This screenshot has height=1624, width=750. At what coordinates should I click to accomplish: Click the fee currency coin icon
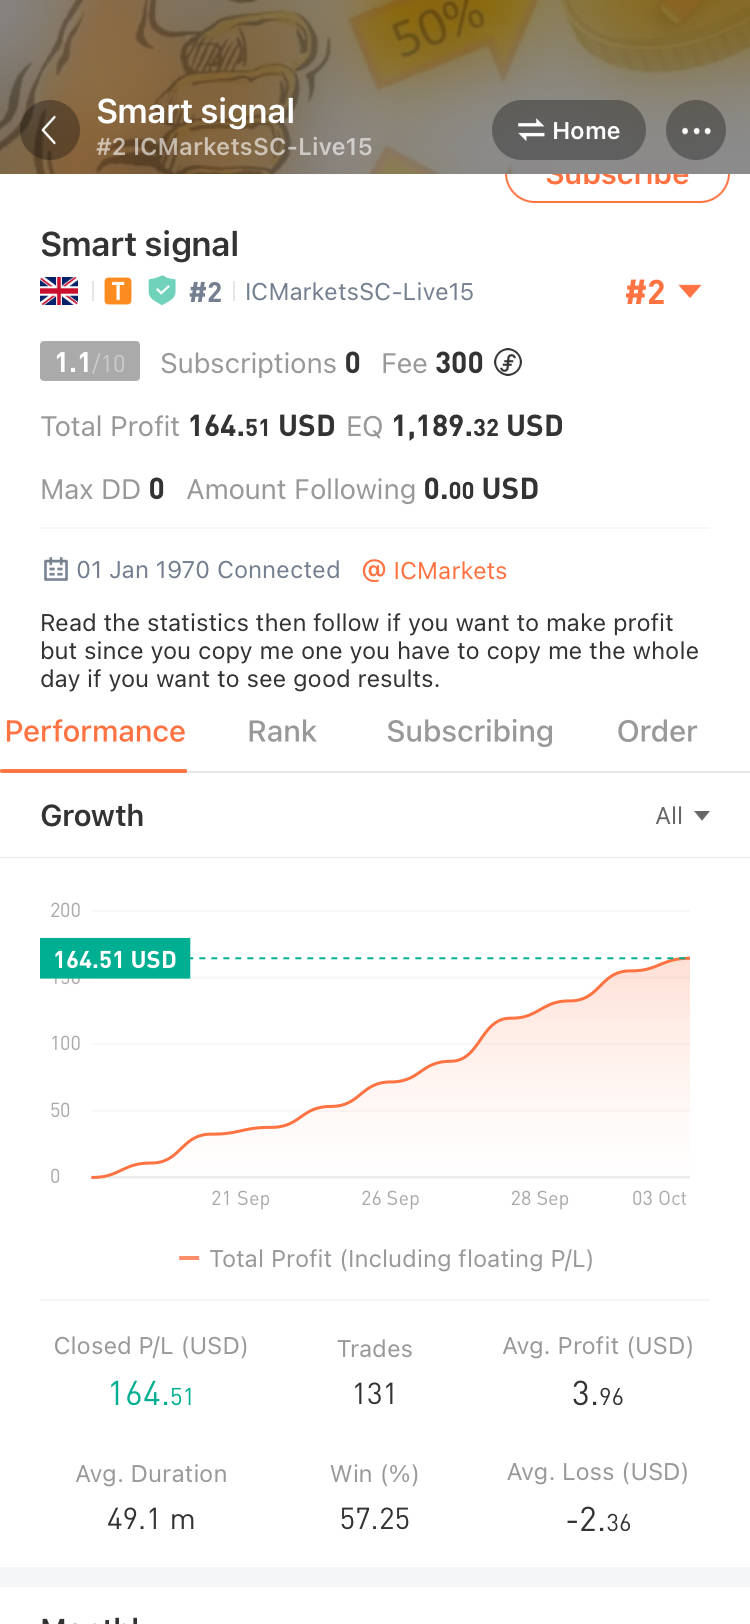pyautogui.click(x=509, y=362)
